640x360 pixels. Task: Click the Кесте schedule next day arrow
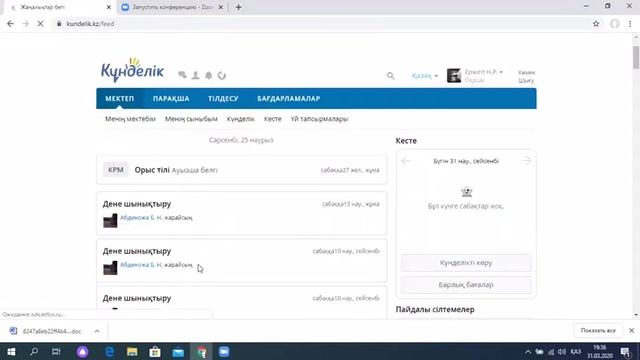click(x=526, y=161)
